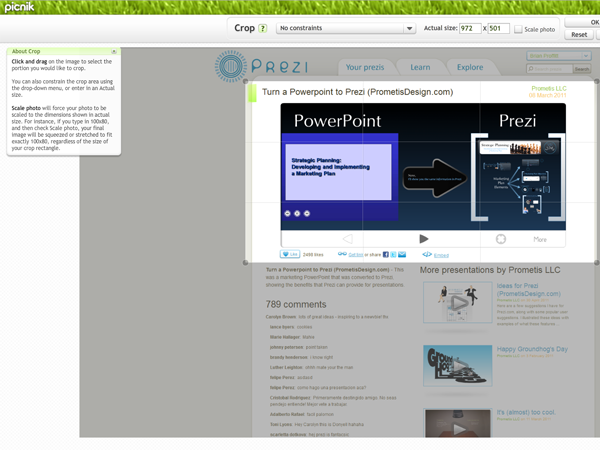Click More in the prezi player
The image size is (600, 450).
pos(540,240)
